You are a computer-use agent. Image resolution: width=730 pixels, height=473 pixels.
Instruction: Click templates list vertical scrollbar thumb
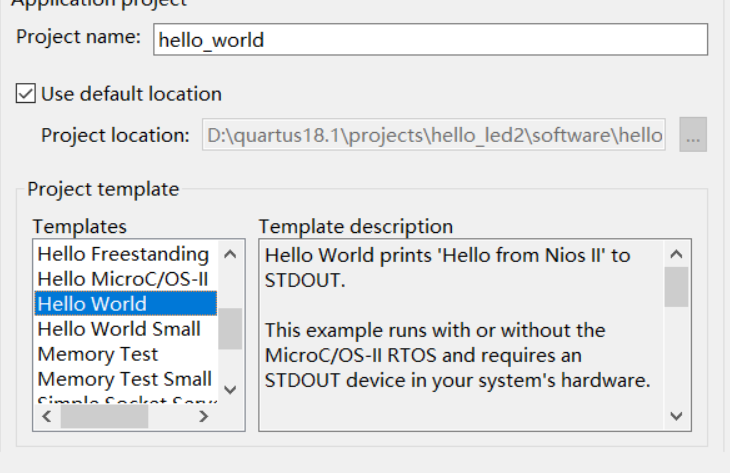pyautogui.click(x=230, y=328)
